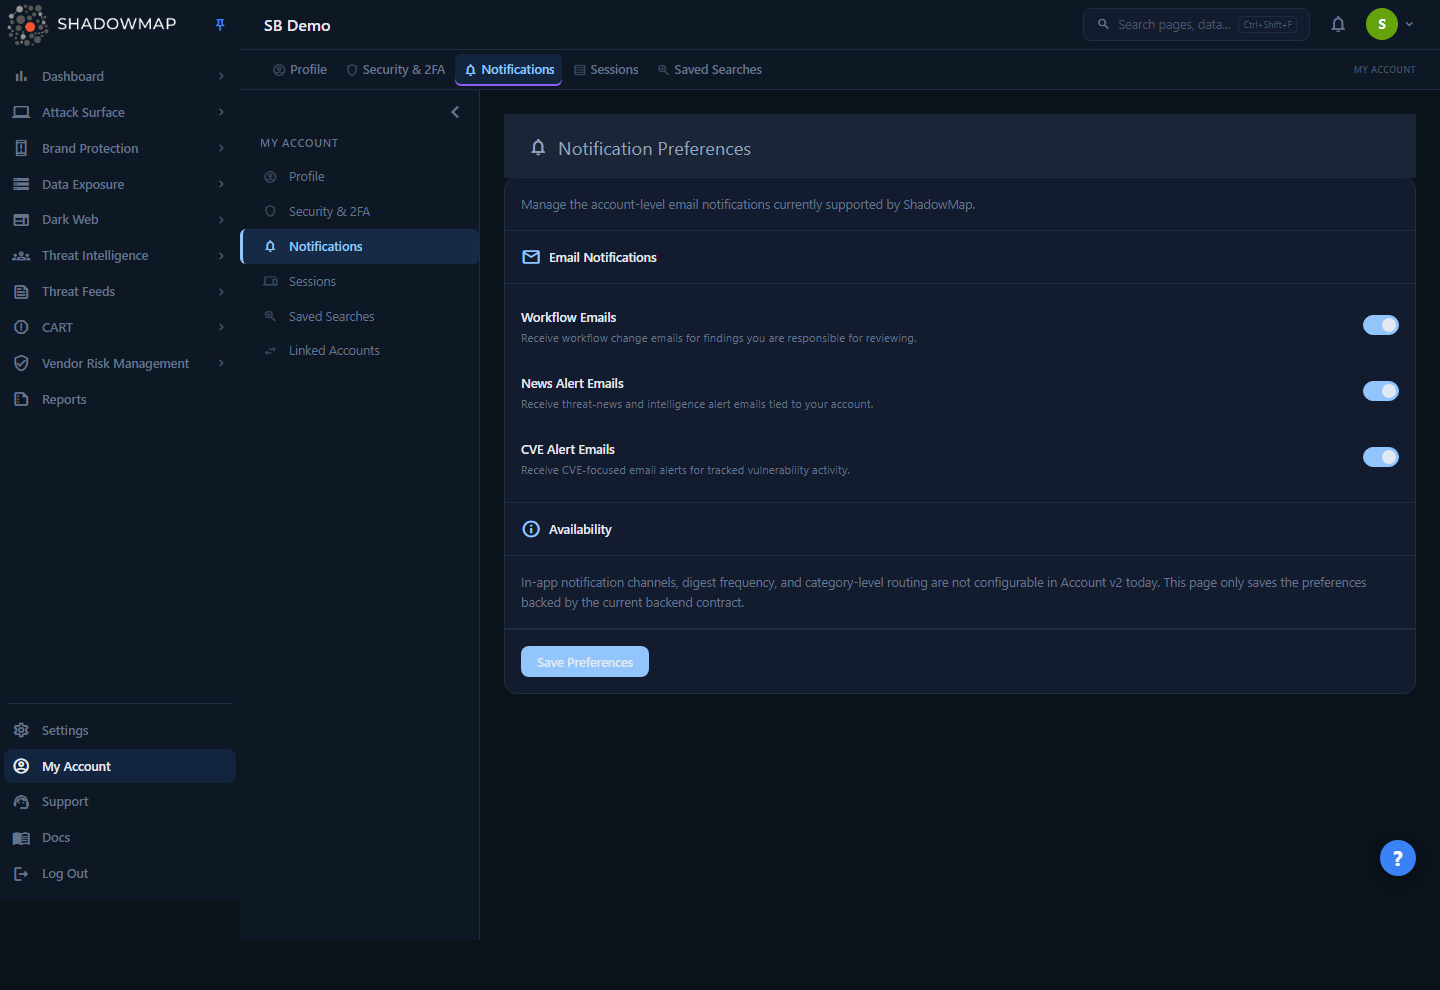1440x990 pixels.
Task: Click the Dark Web icon
Action: [x=21, y=220]
